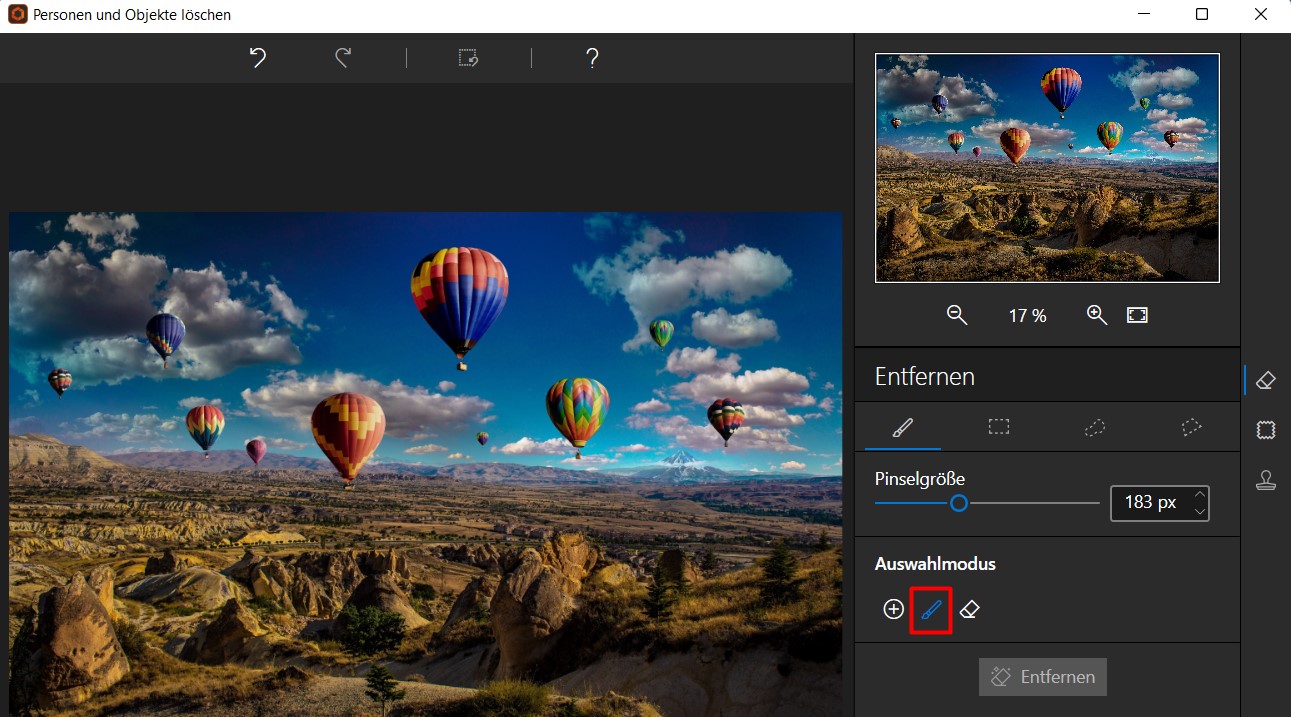Image resolution: width=1291 pixels, height=717 pixels.
Task: Switch to lasso selection tool tab
Action: pyautogui.click(x=1094, y=427)
